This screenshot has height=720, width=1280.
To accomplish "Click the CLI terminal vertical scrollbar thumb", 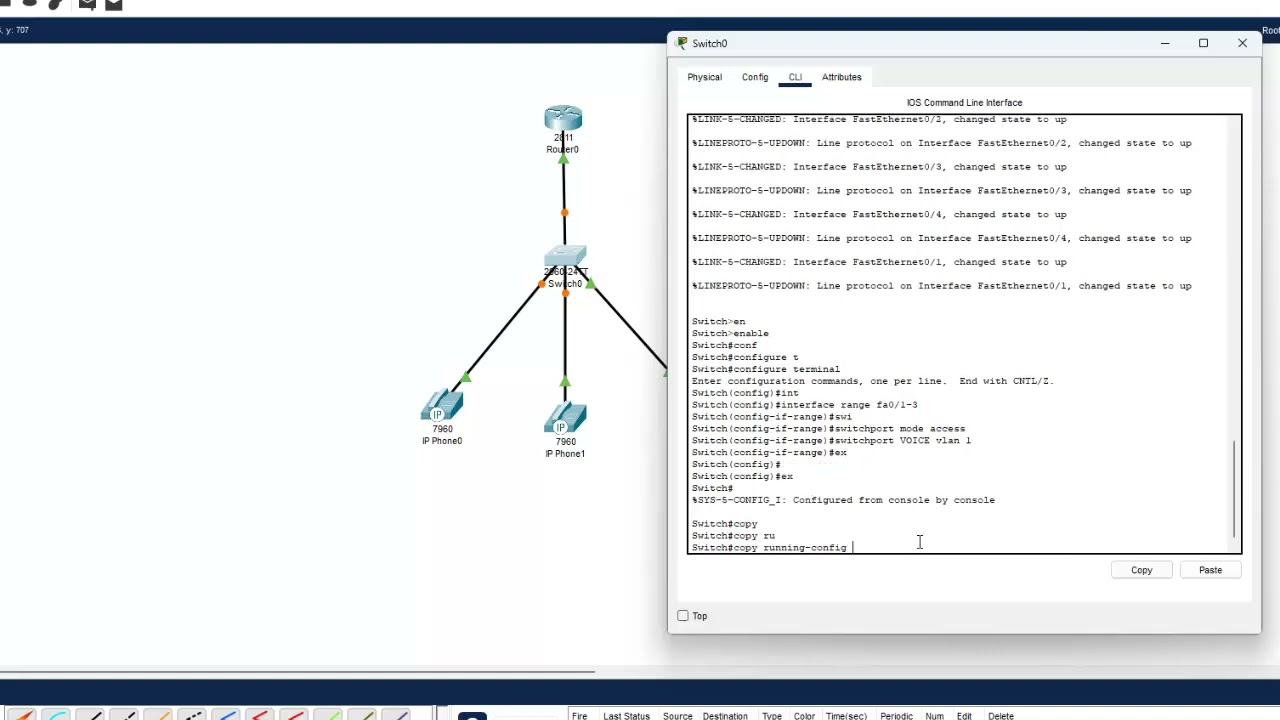I will [x=1235, y=490].
